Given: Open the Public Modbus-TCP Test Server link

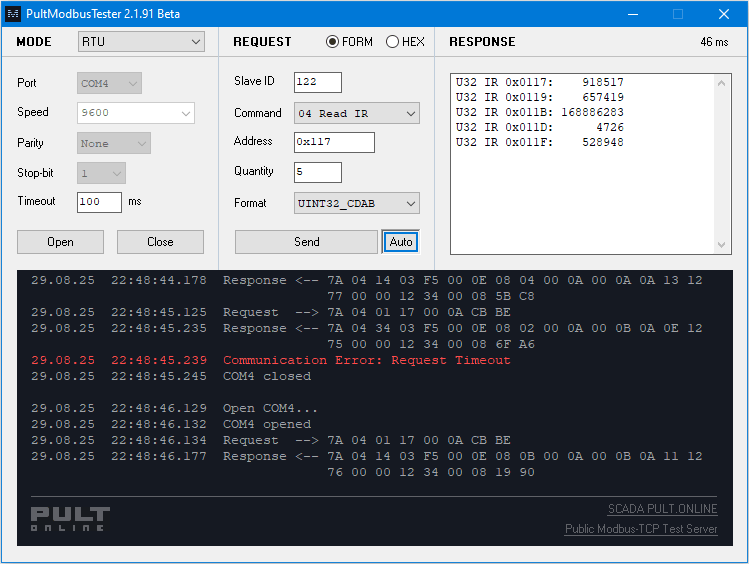Looking at the screenshot, I should (641, 529).
